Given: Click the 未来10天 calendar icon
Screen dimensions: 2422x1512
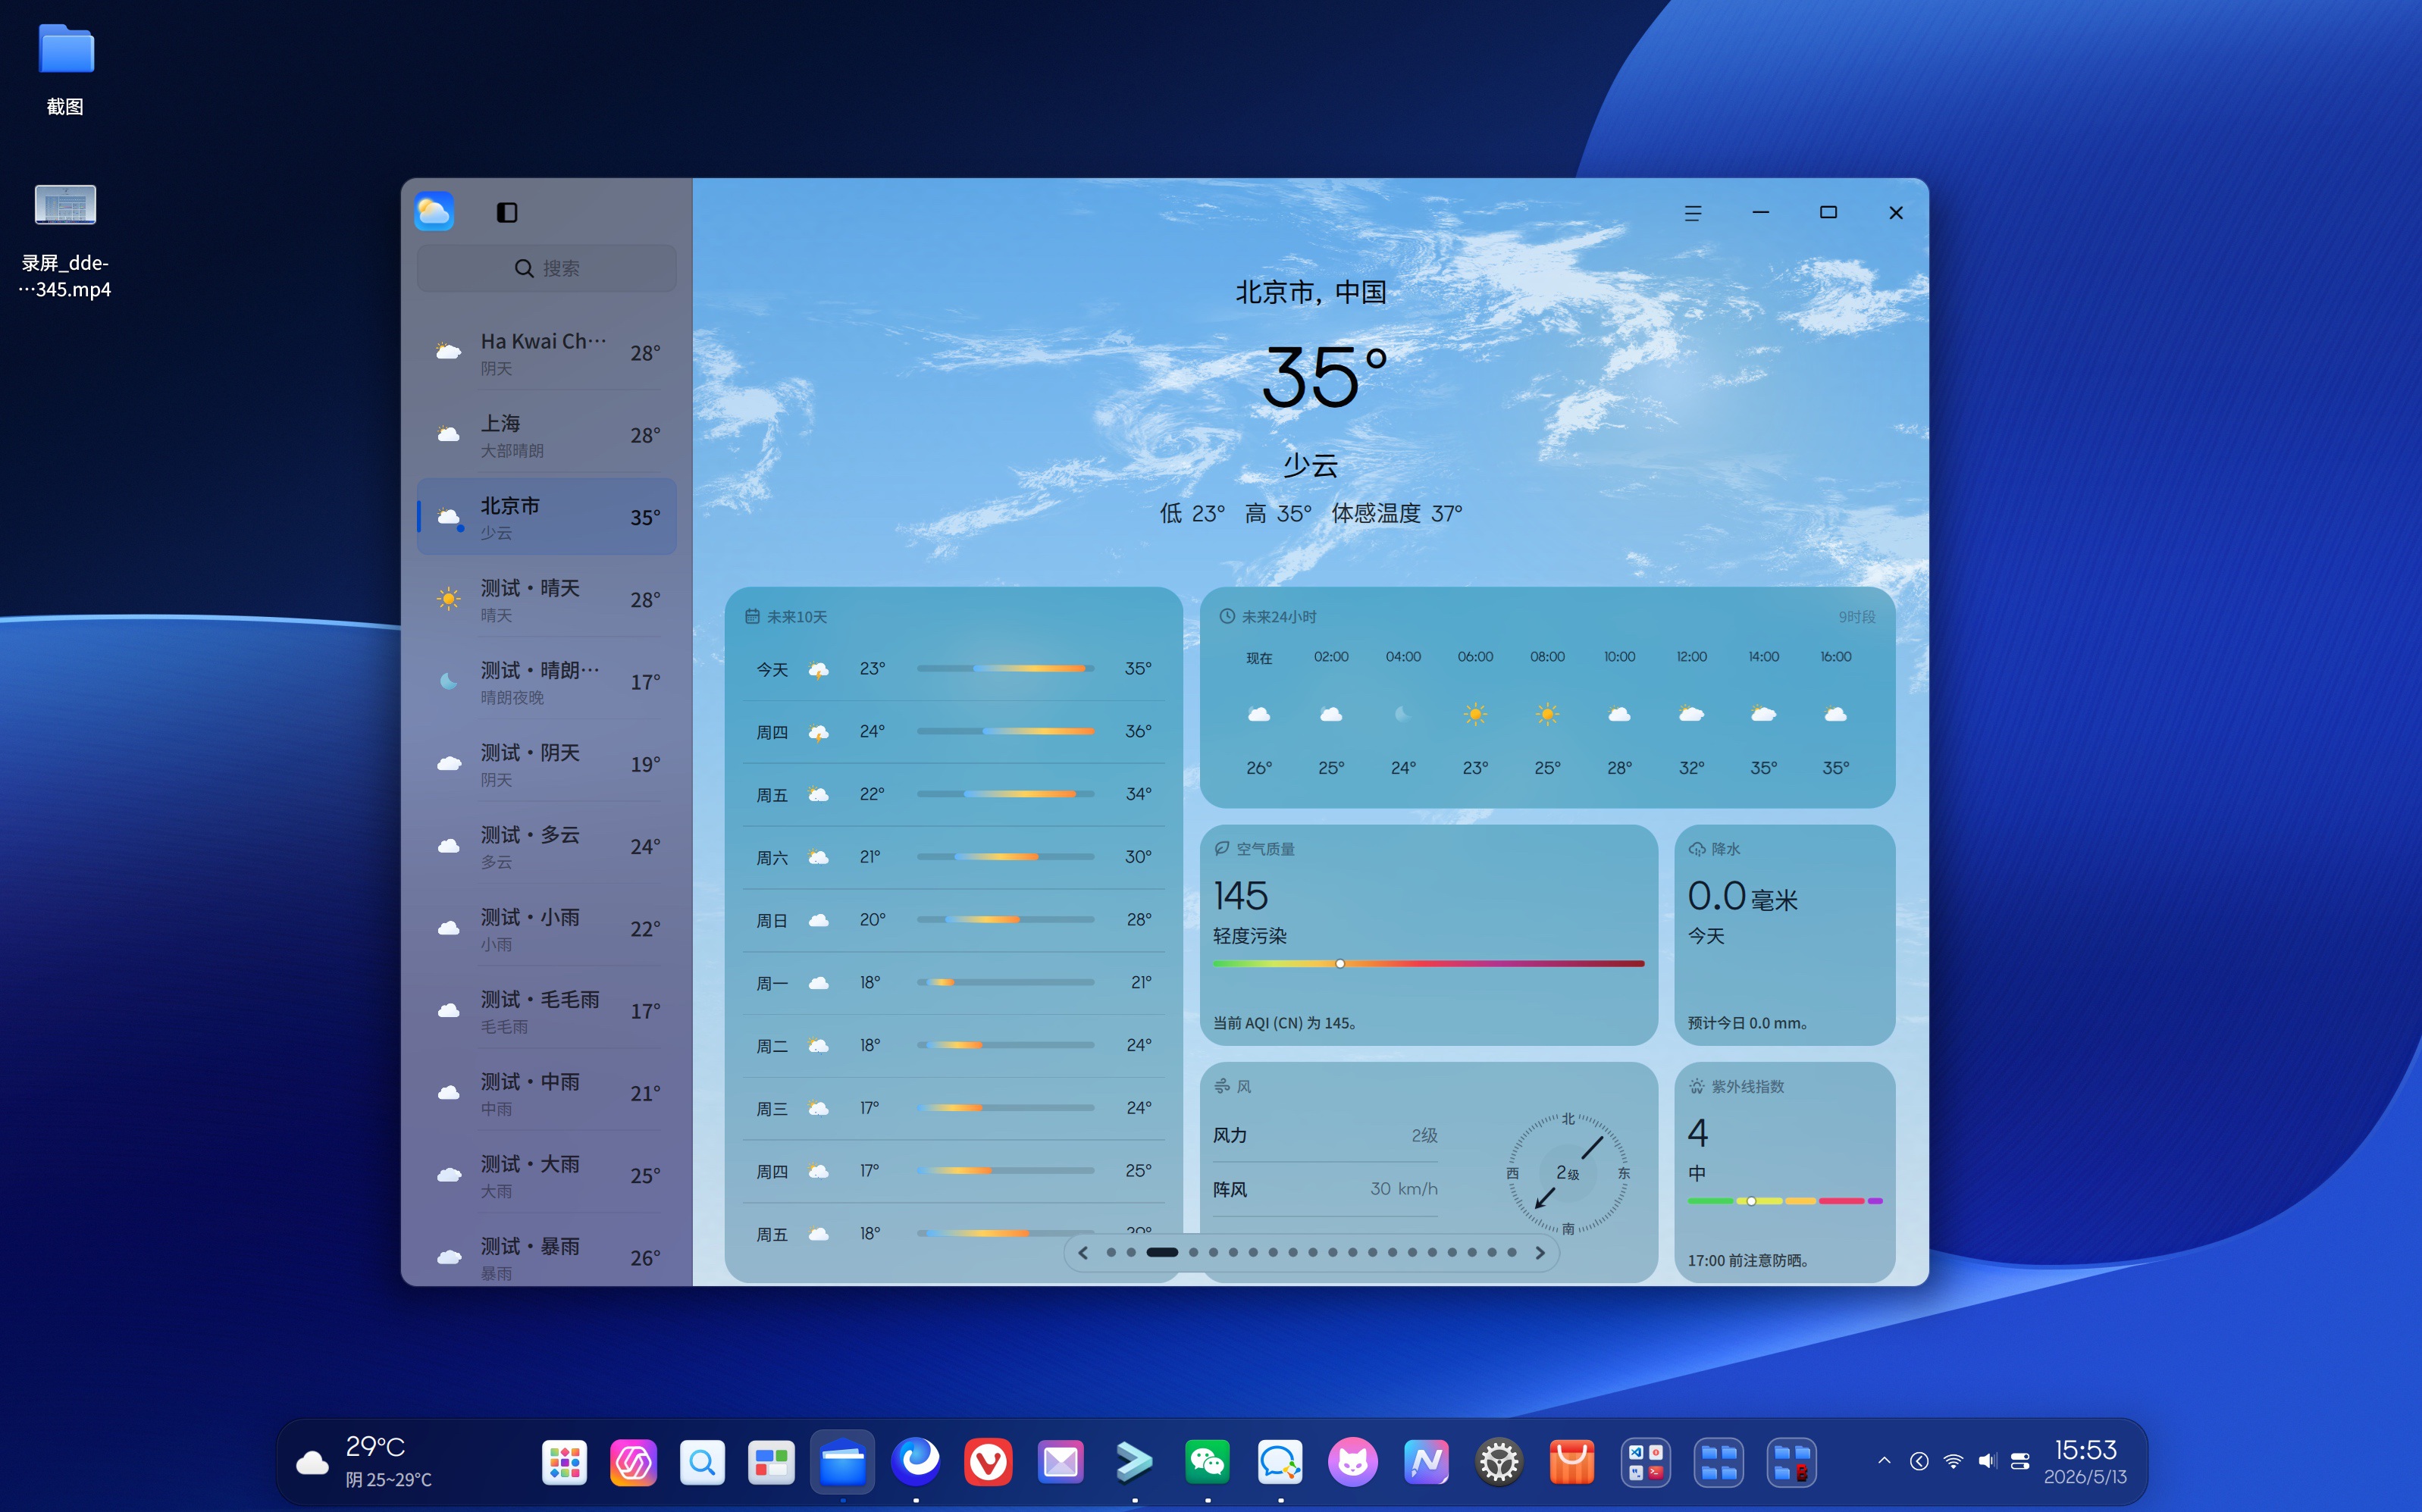Looking at the screenshot, I should [x=752, y=617].
